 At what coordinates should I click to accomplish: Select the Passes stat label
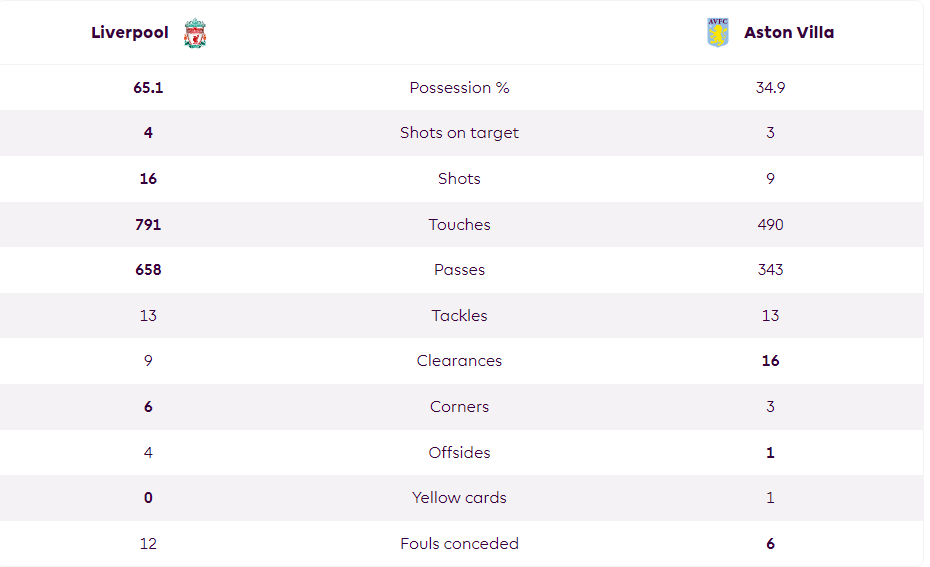pos(459,270)
